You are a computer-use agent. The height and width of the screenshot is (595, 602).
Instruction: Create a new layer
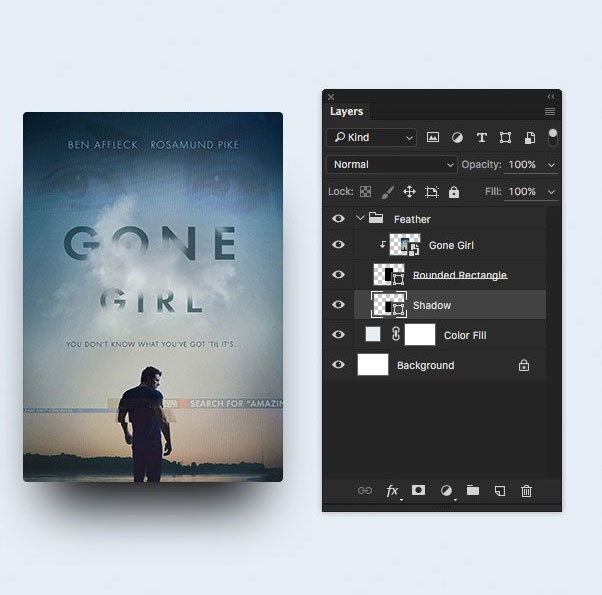(x=500, y=491)
